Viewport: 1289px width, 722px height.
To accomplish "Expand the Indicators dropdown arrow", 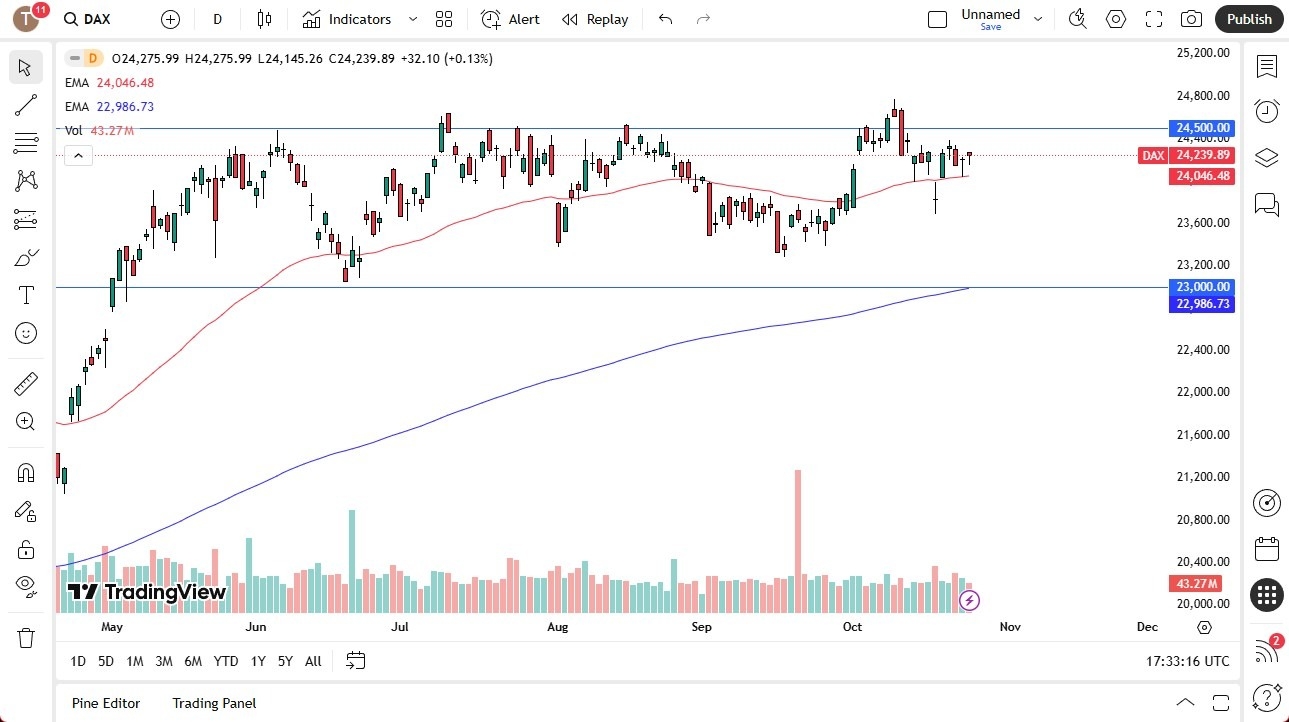I will tap(412, 18).
